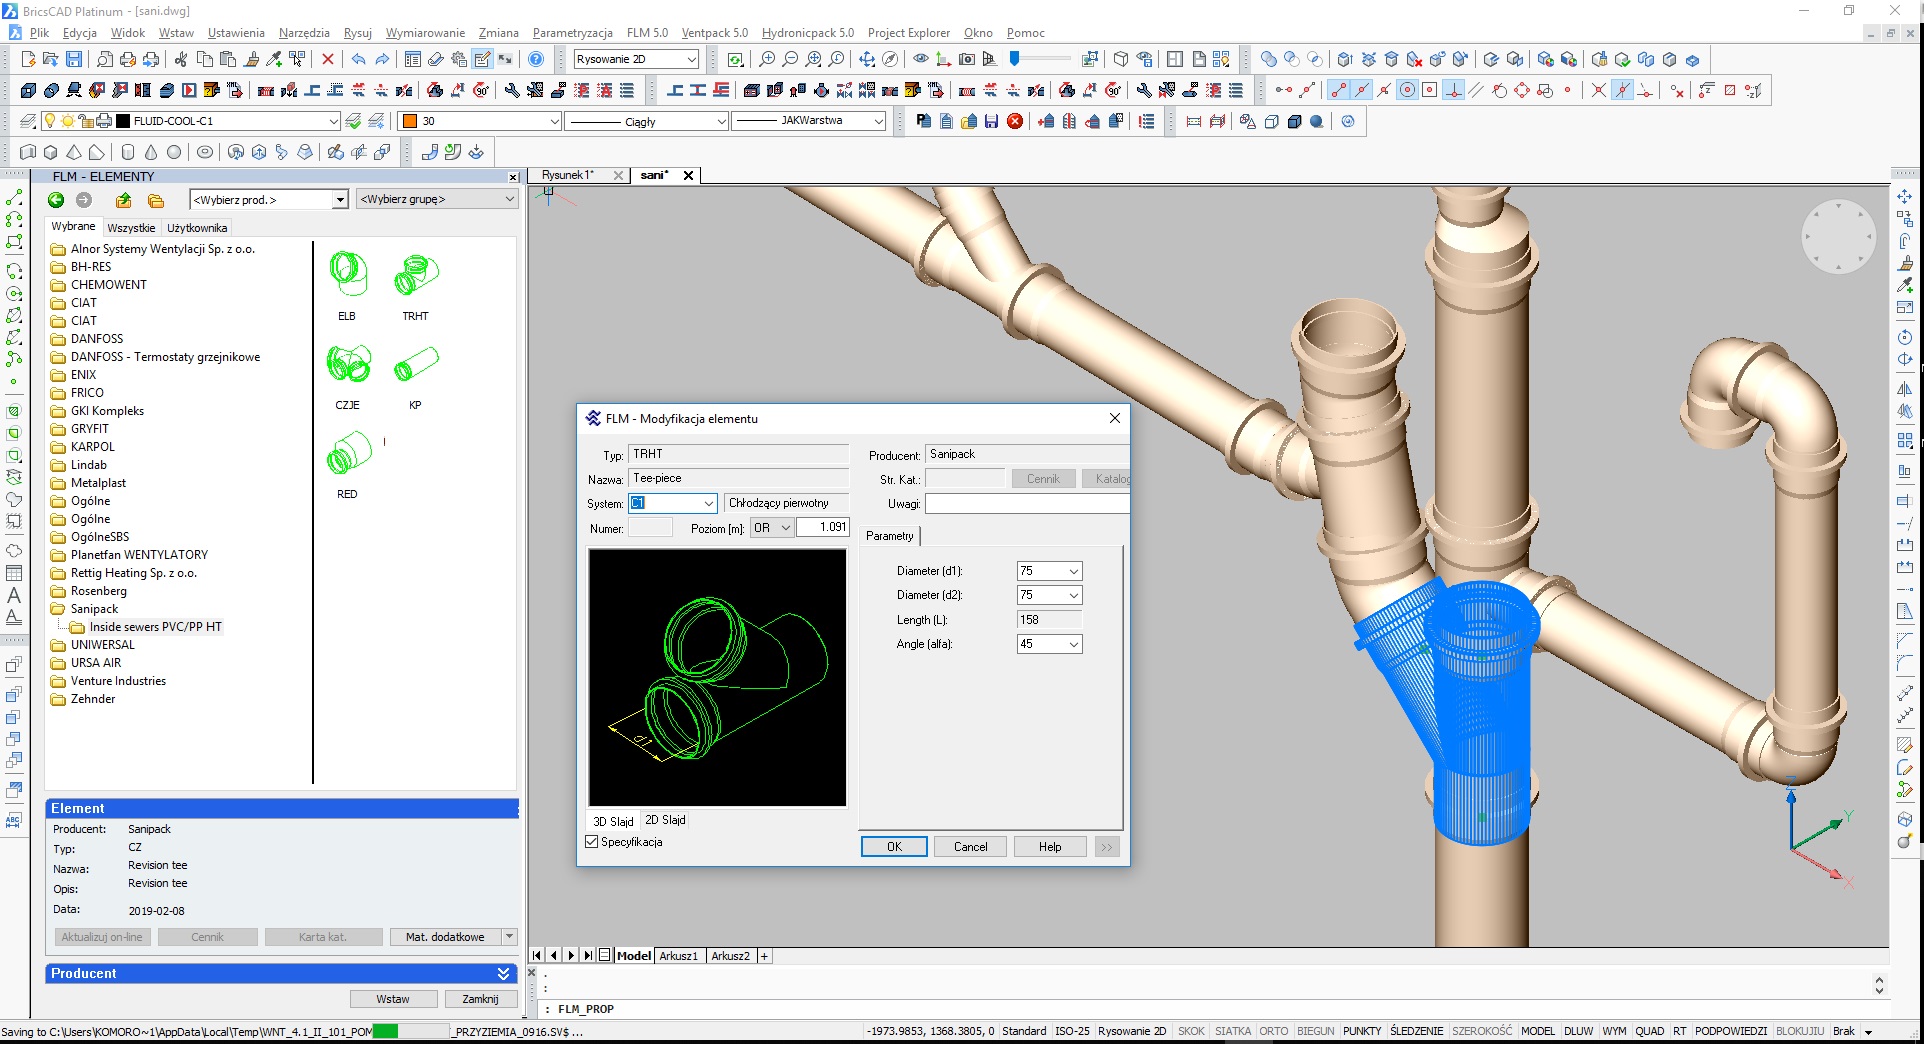Expand the System C1 dropdown

click(708, 503)
